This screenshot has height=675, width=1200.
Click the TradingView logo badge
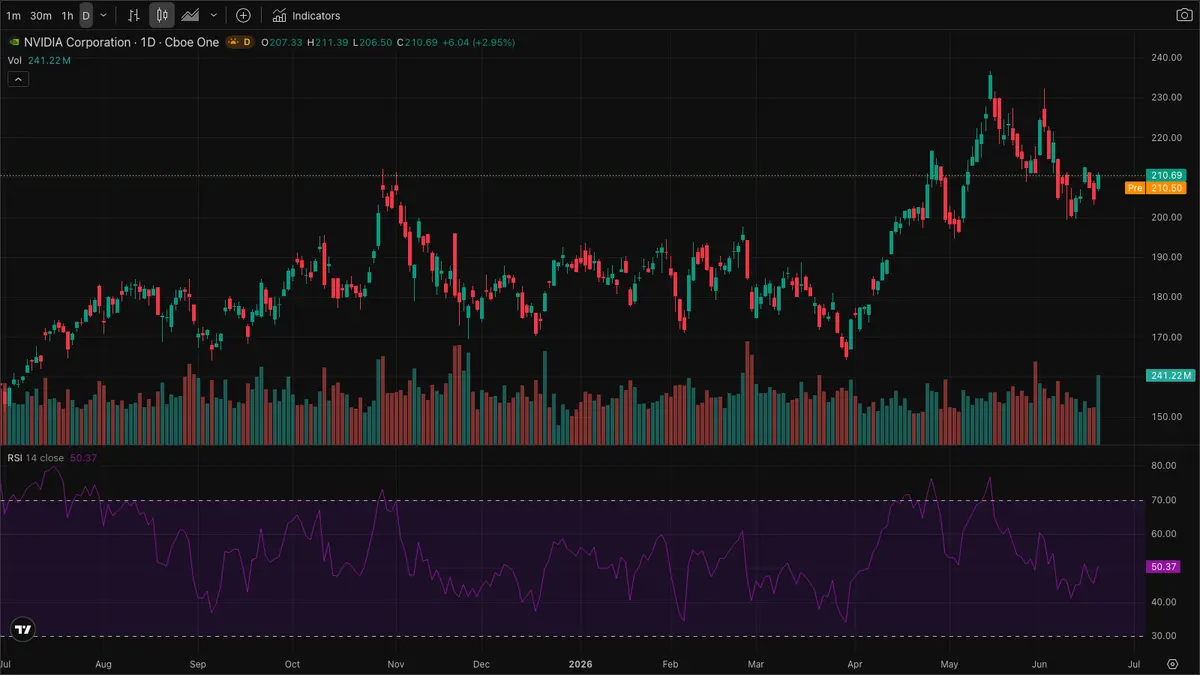(x=23, y=630)
